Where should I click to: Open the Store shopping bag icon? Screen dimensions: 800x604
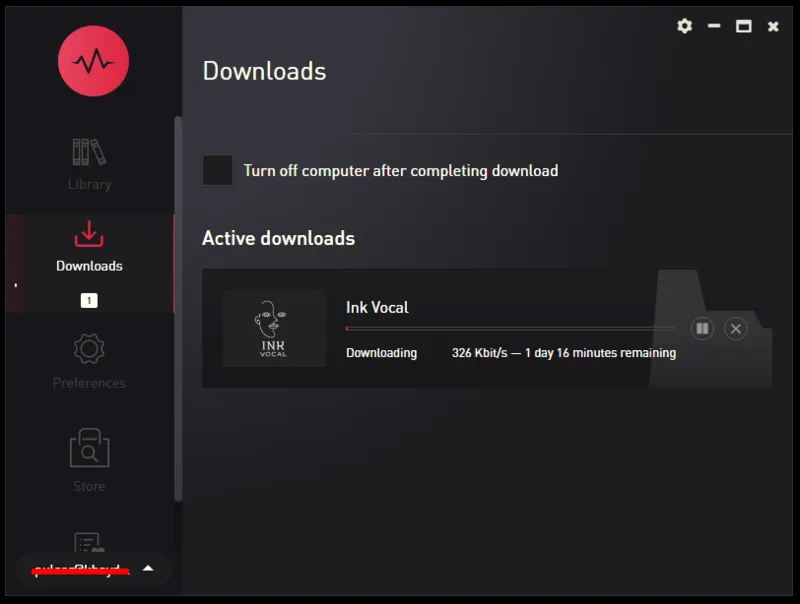tap(89, 447)
